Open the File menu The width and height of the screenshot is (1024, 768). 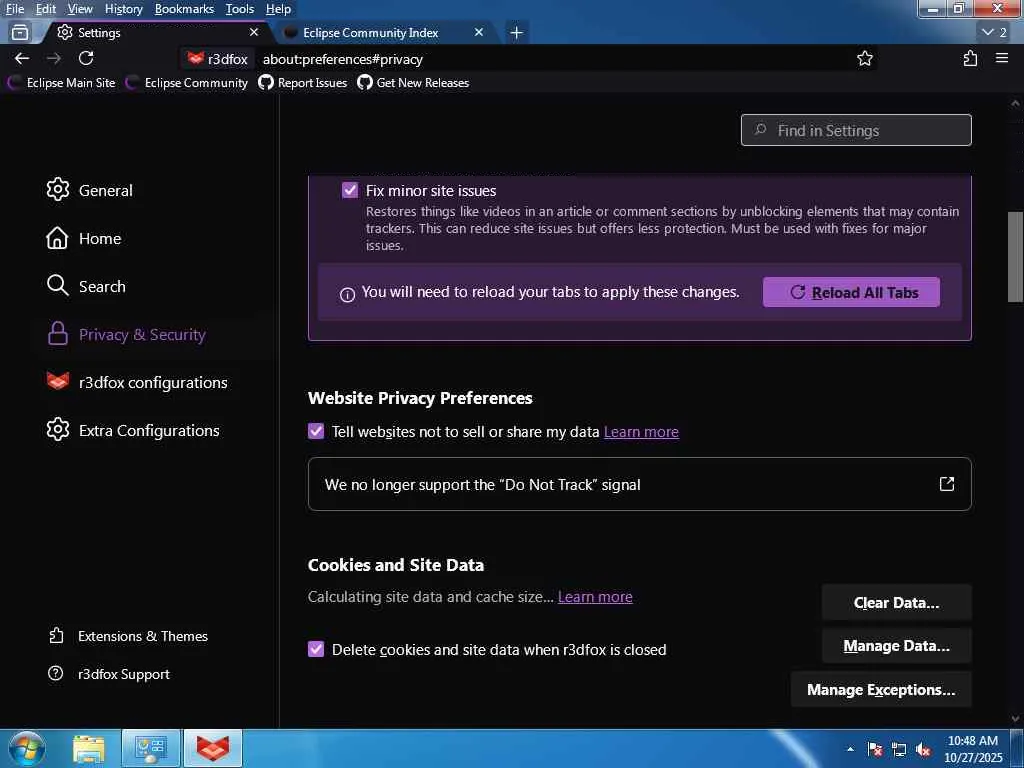(x=14, y=8)
